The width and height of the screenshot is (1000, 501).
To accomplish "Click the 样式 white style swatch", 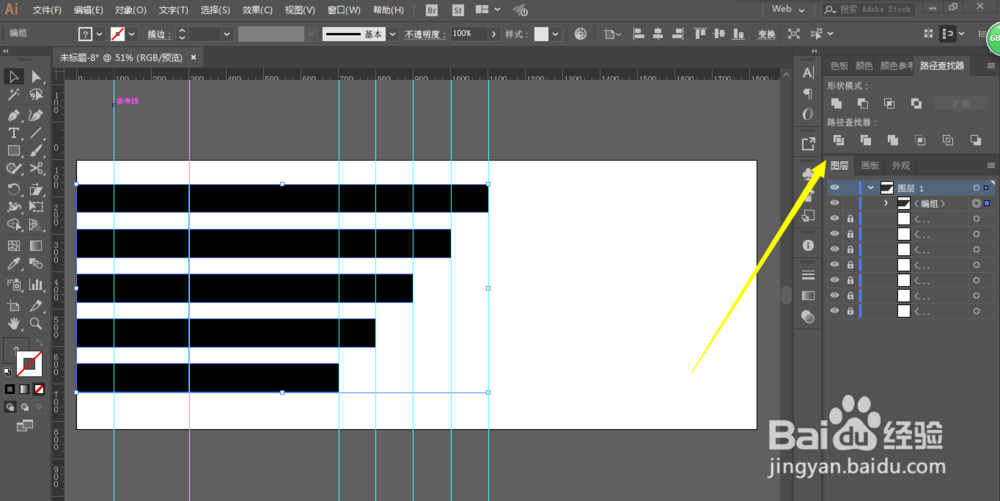I will click(541, 34).
